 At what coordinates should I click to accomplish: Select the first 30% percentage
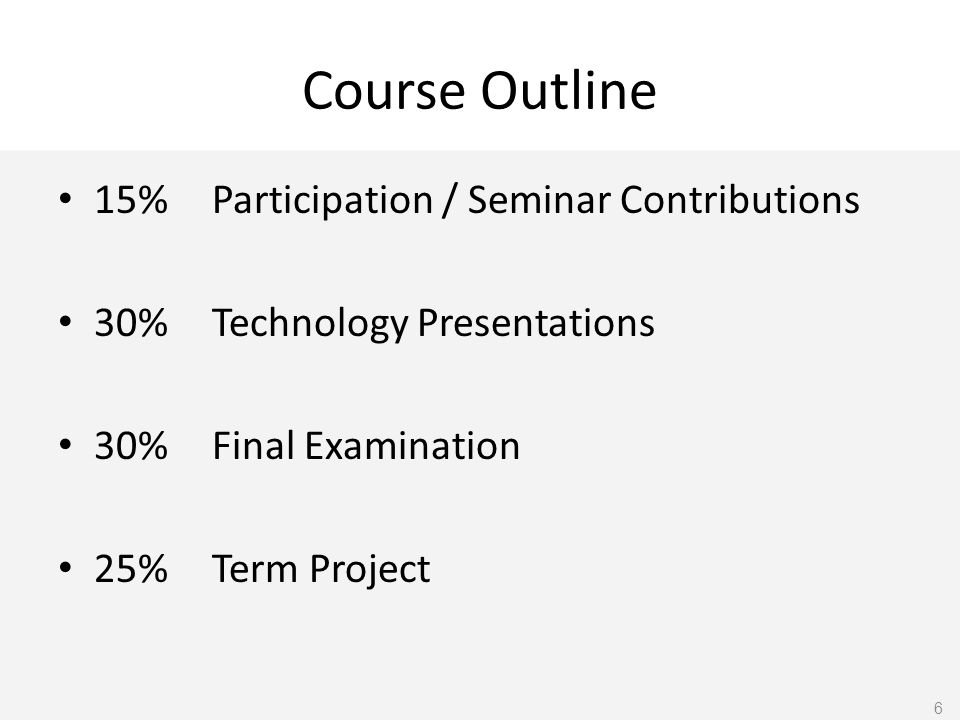[x=131, y=323]
